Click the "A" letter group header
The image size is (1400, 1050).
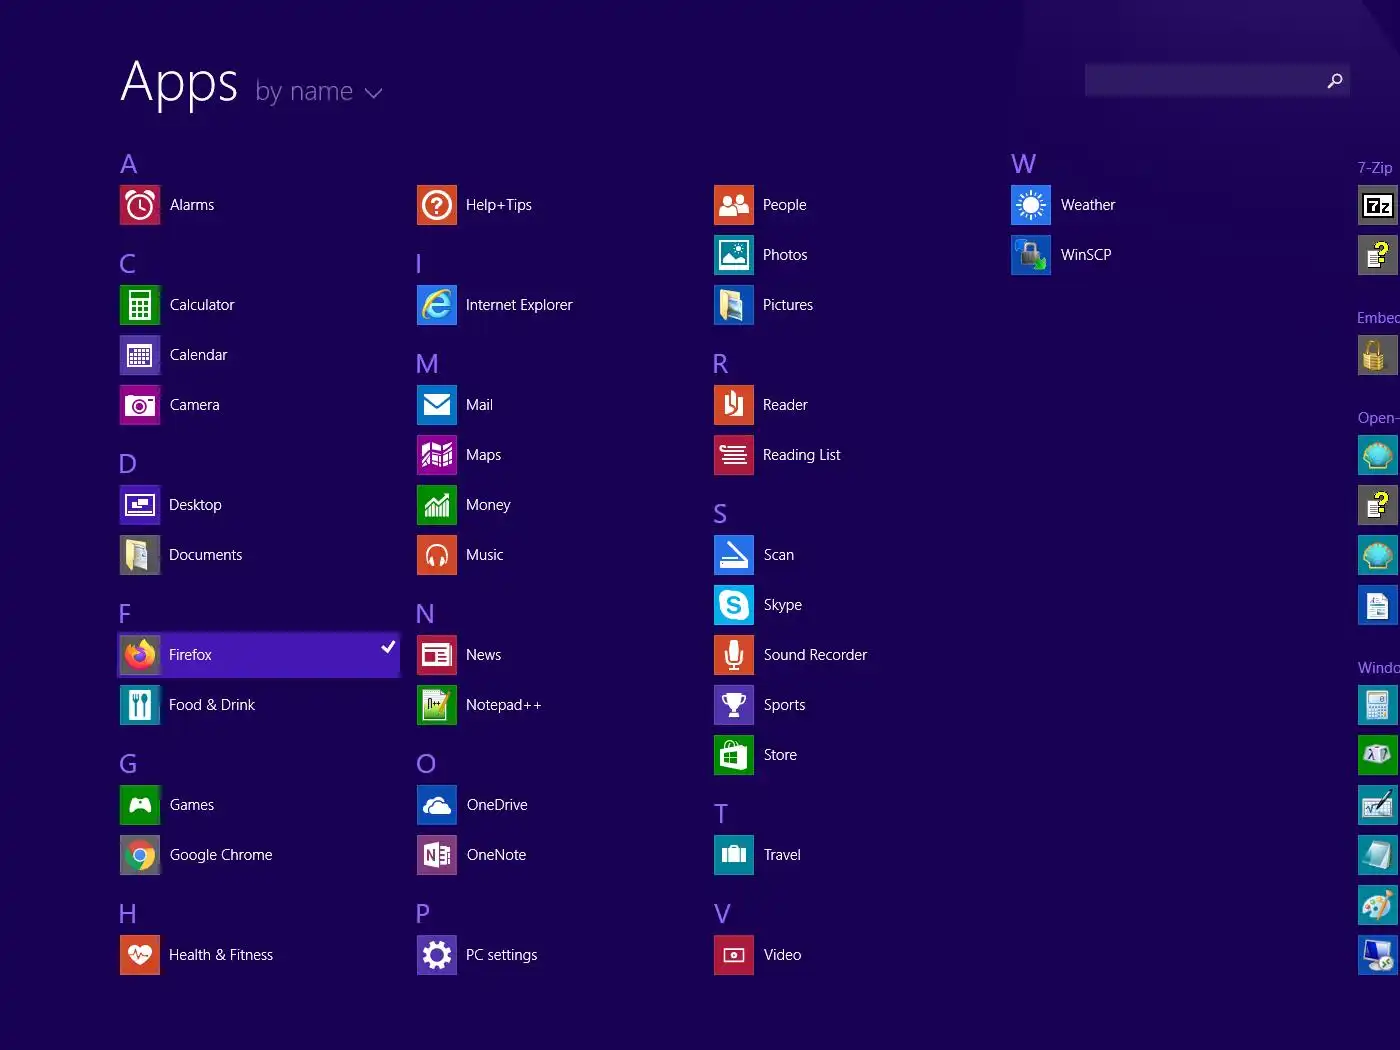tap(129, 164)
